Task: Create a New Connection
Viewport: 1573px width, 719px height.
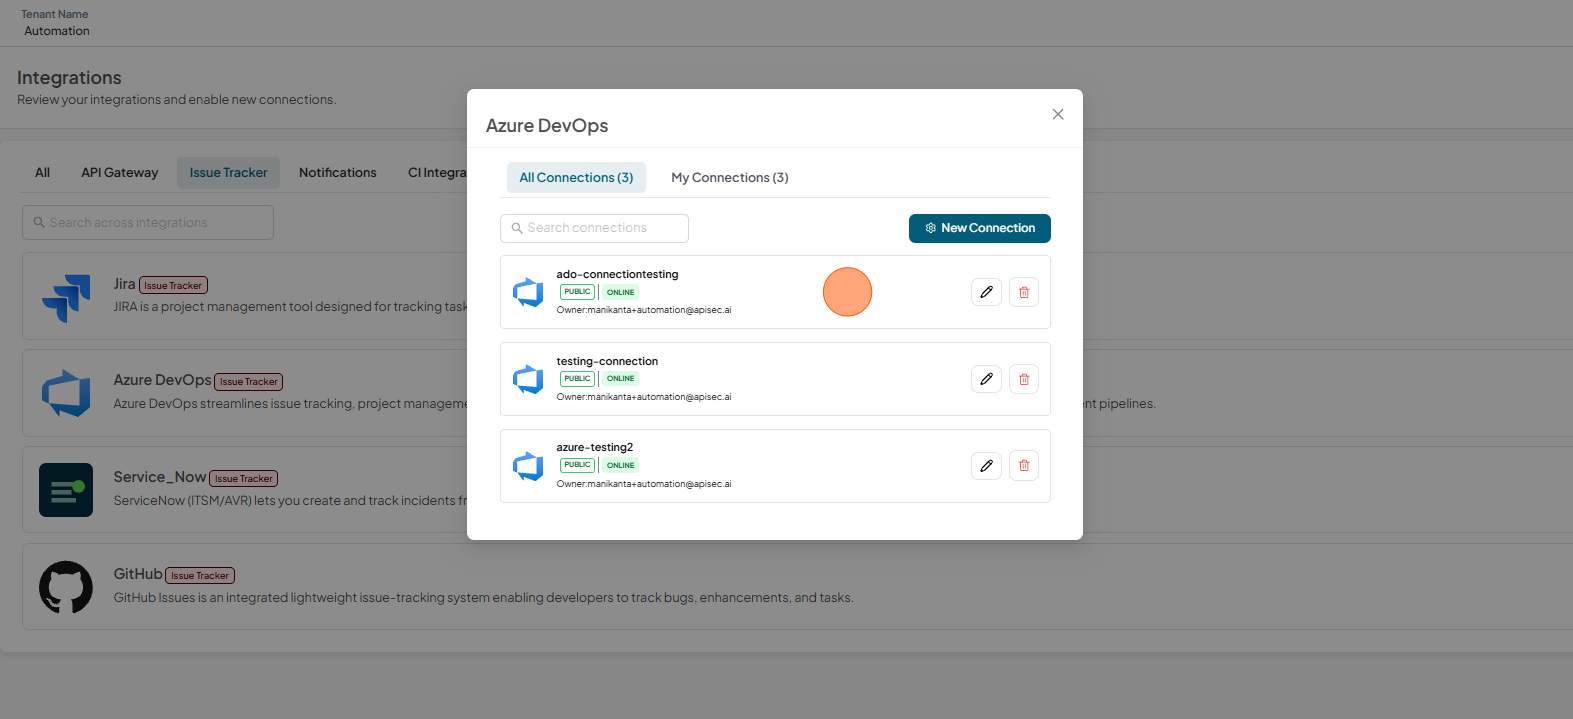Action: (980, 228)
